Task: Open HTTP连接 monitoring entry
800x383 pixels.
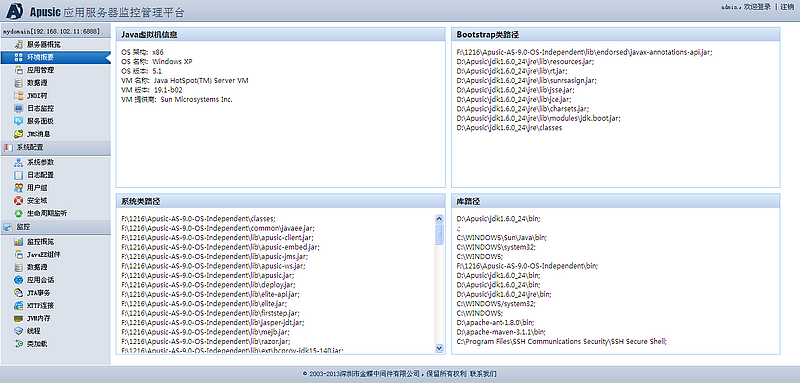Action: tap(40, 305)
